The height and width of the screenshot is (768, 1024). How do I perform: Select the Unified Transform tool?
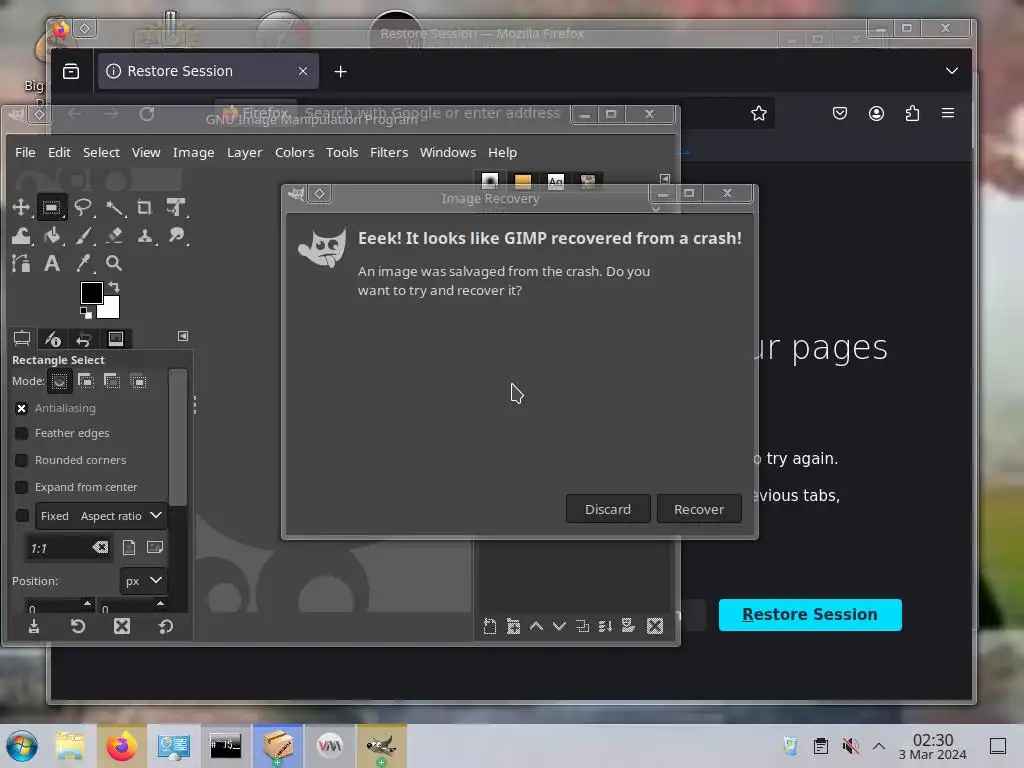(176, 208)
